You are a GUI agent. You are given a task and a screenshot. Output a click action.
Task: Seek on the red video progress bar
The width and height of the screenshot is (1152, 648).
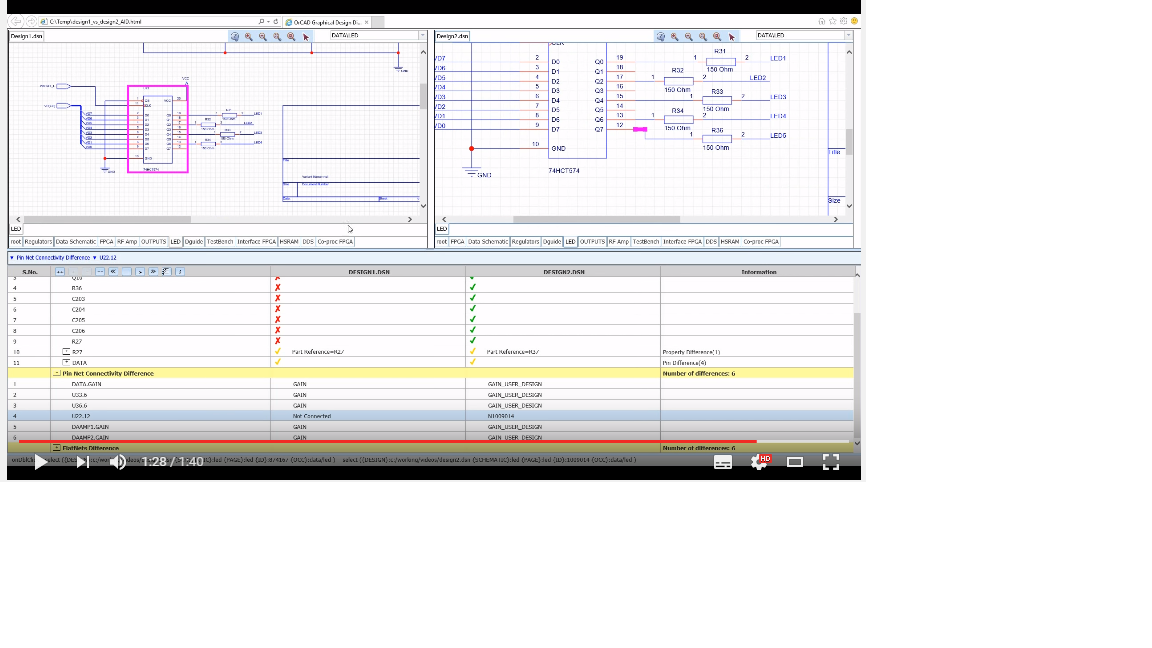387,442
